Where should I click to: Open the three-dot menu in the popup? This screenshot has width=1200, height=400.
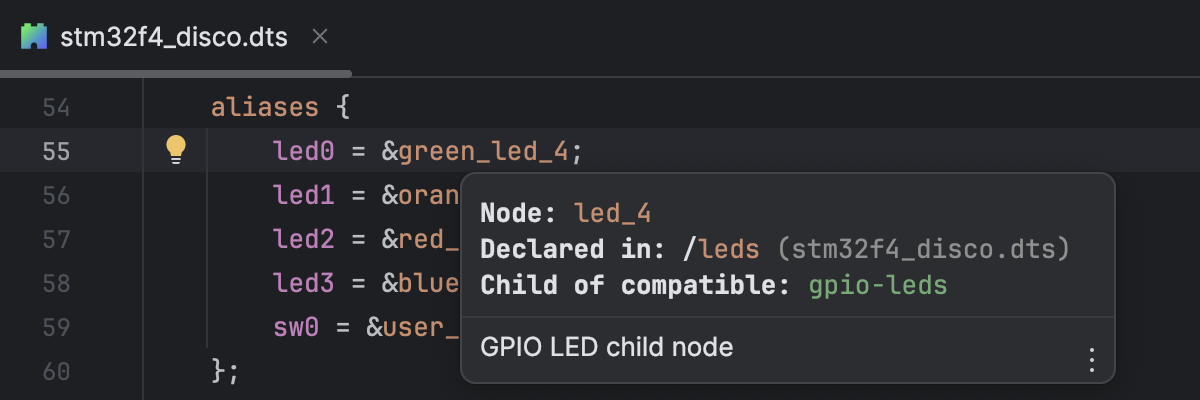click(x=1092, y=359)
